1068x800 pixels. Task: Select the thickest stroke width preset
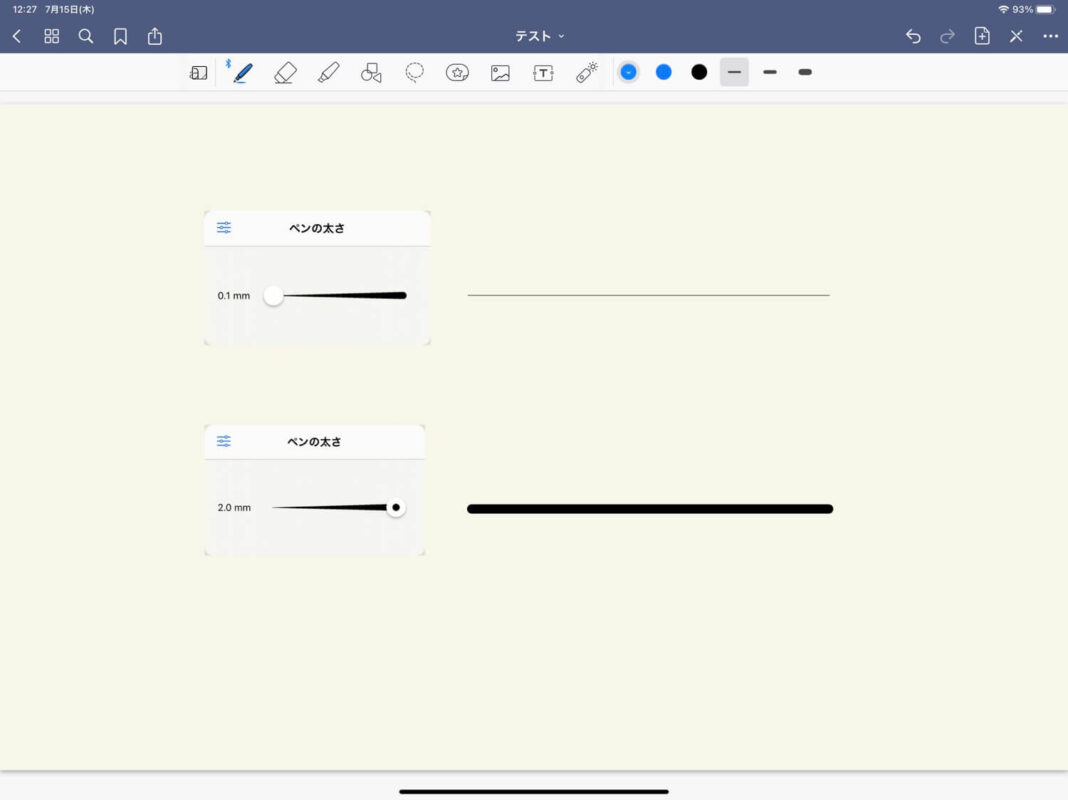tap(805, 72)
